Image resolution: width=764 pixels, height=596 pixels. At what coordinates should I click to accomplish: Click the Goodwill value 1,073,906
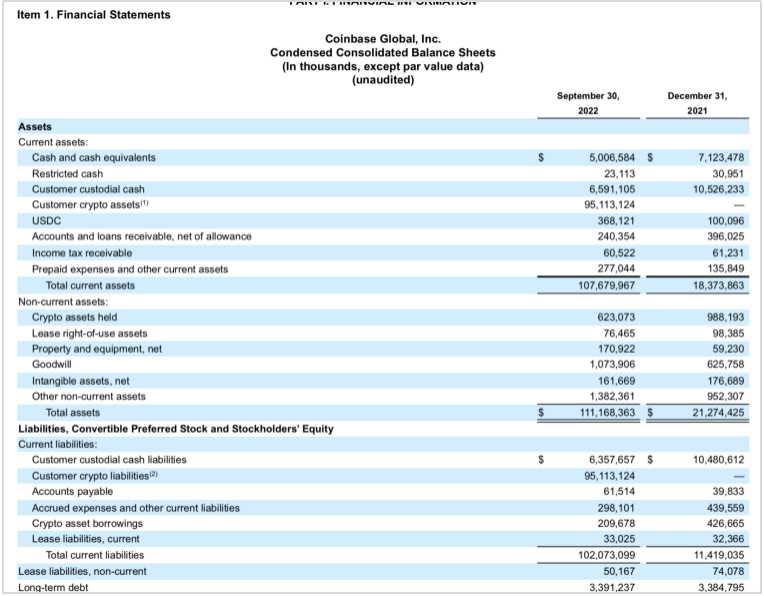point(604,364)
